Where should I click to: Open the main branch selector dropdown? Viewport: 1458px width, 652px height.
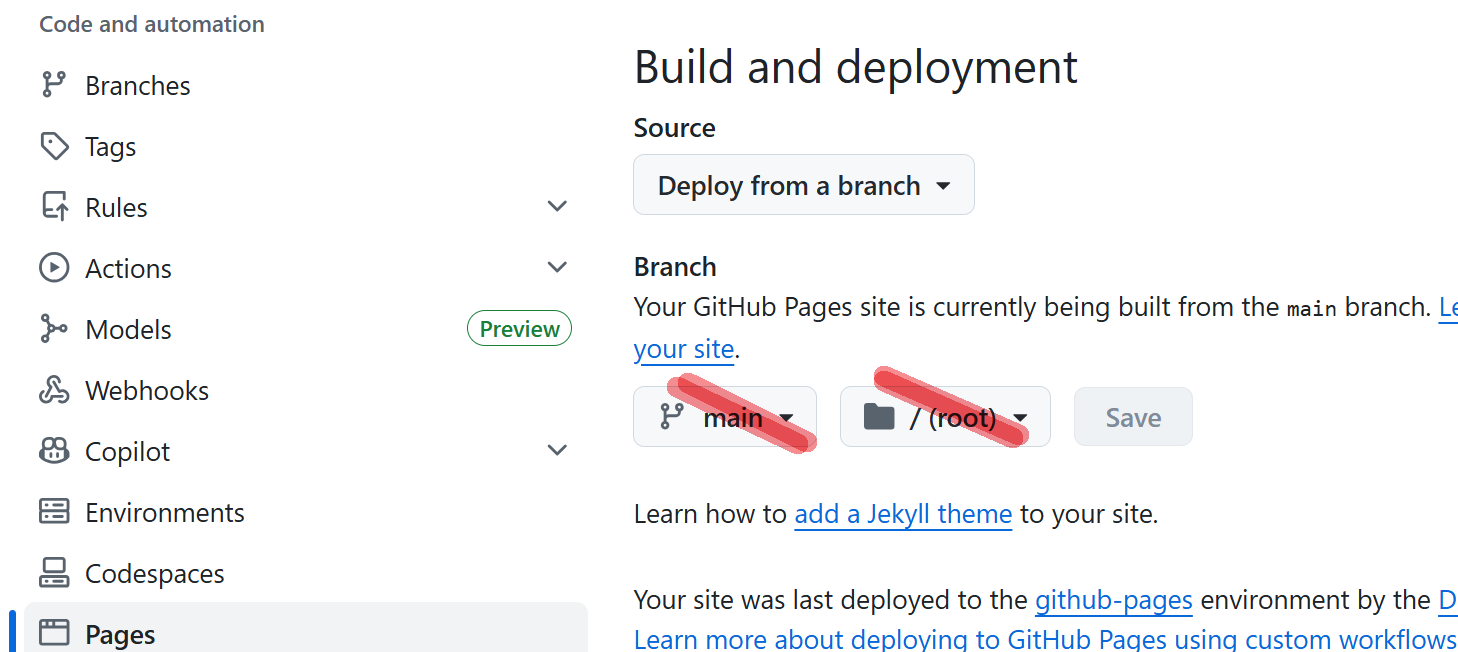(x=725, y=417)
